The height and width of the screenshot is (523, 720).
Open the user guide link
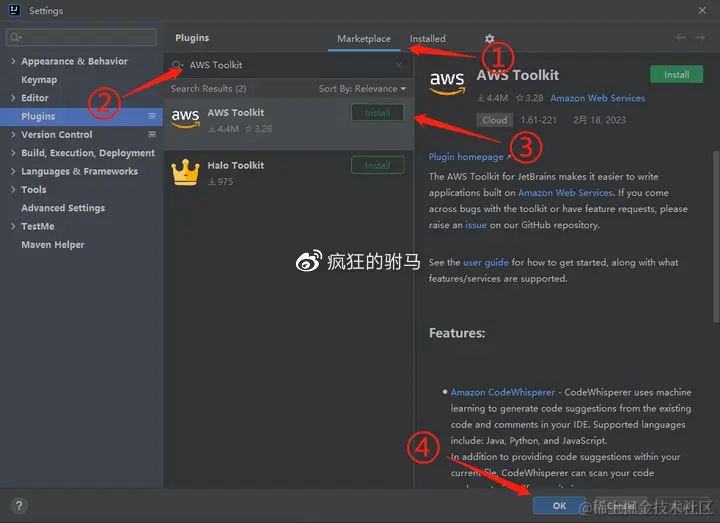(486, 263)
